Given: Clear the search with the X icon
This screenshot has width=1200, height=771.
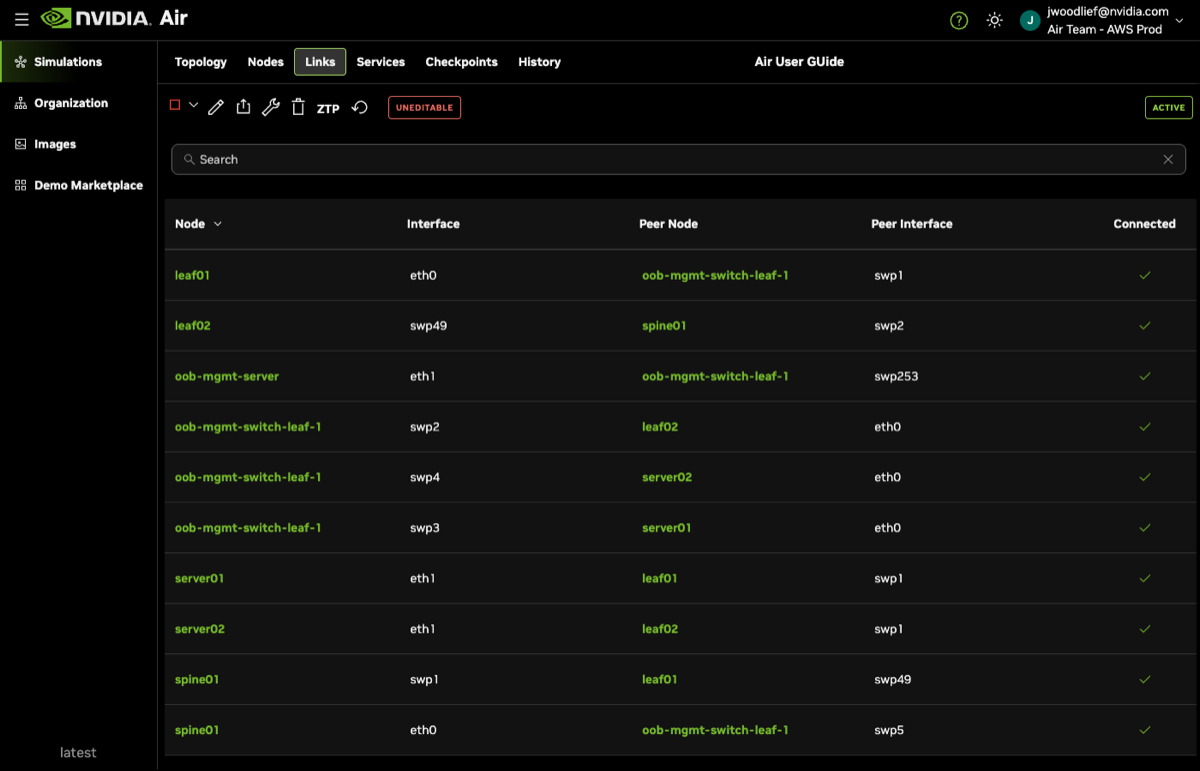Looking at the screenshot, I should 1168,159.
